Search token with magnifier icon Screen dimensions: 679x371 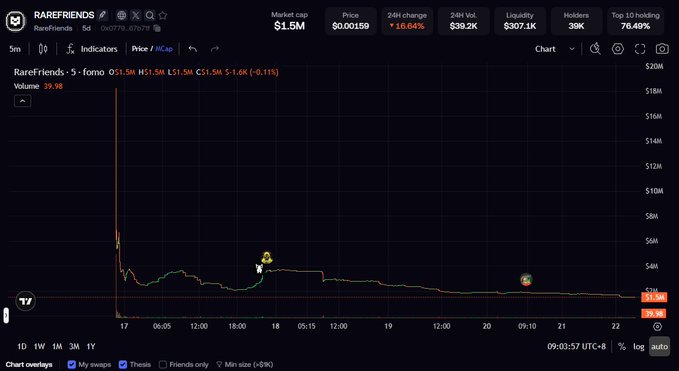point(149,16)
